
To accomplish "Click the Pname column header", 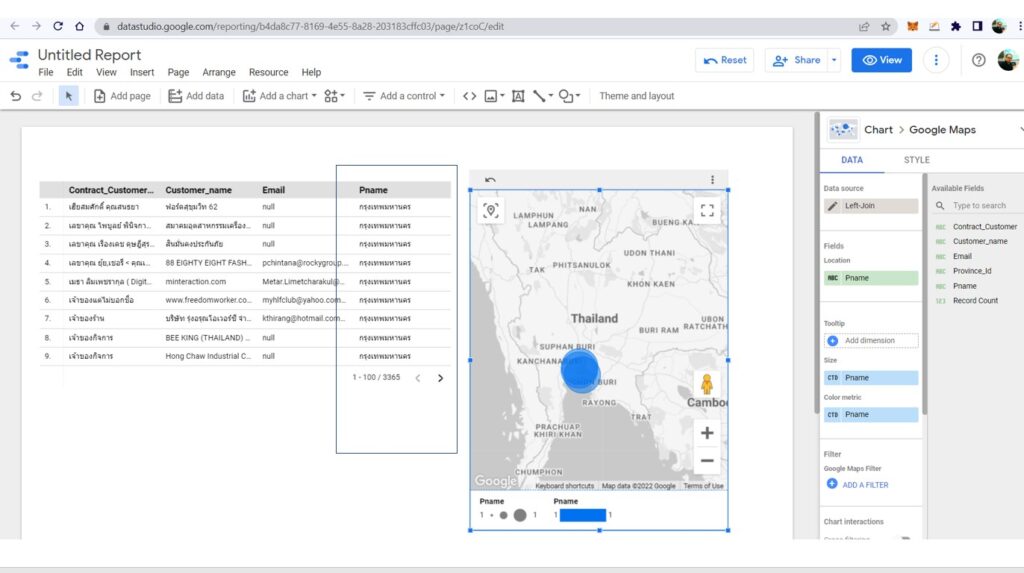I will (374, 190).
